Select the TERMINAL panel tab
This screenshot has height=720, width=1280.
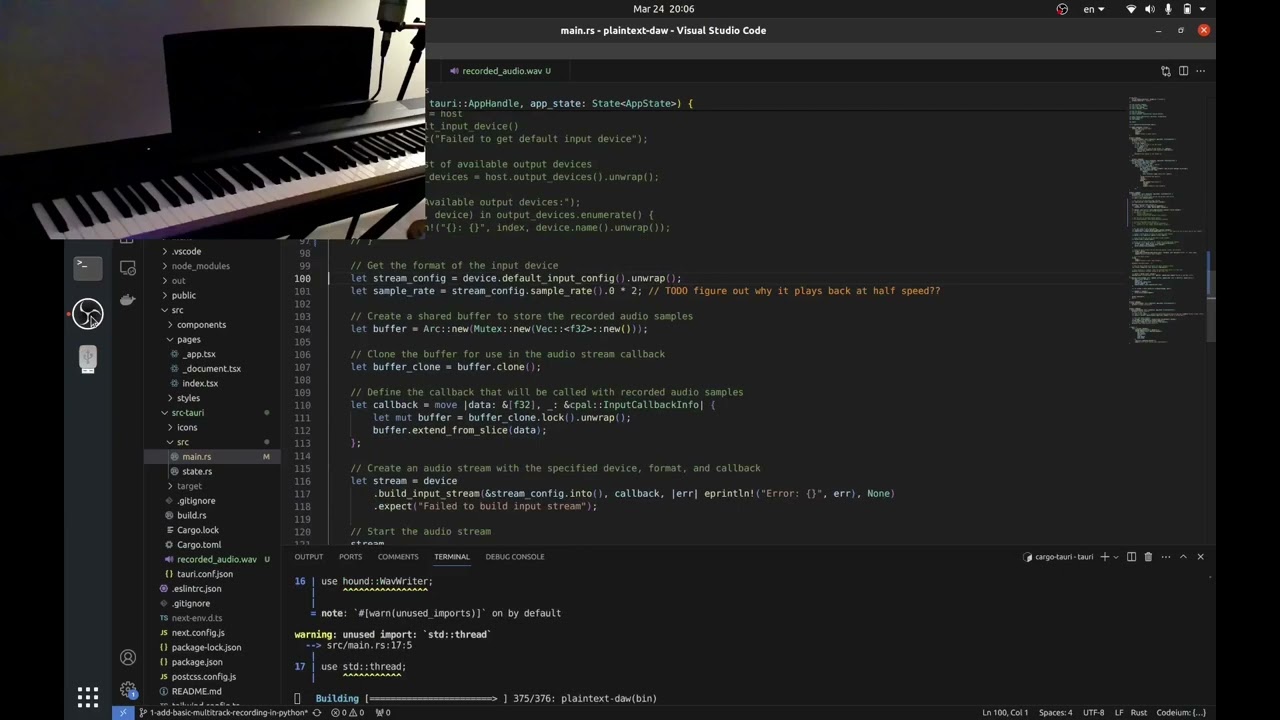click(x=452, y=557)
